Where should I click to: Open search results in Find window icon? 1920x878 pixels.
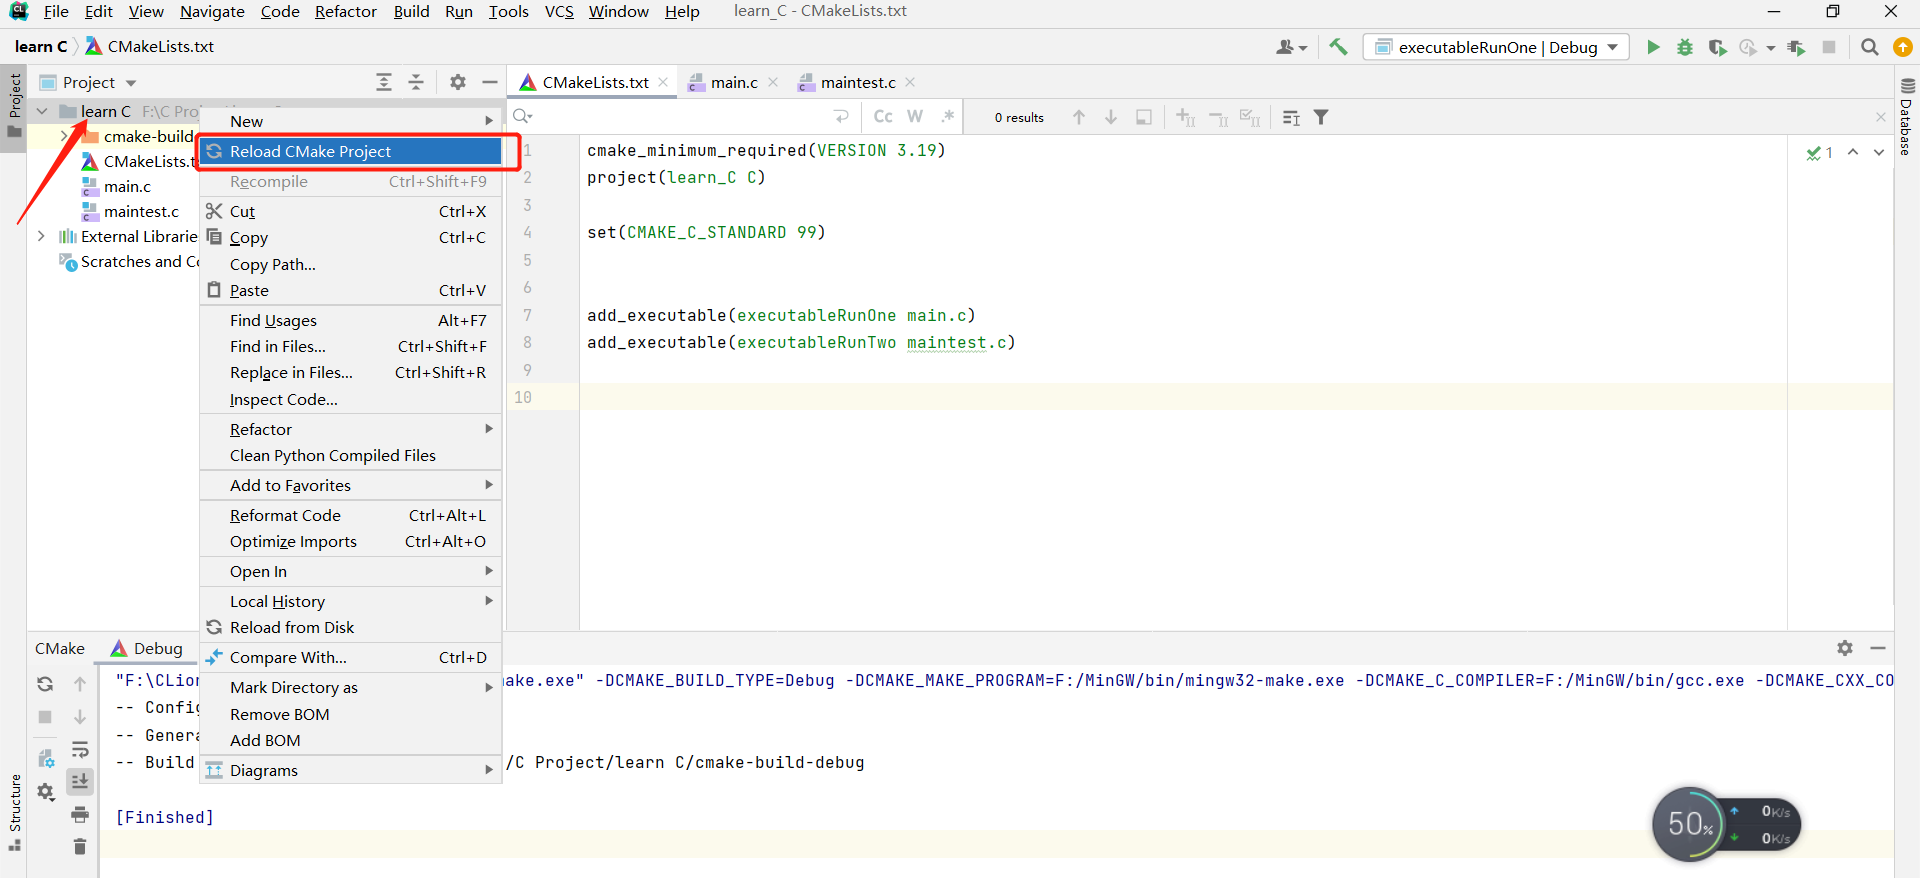click(x=1144, y=117)
